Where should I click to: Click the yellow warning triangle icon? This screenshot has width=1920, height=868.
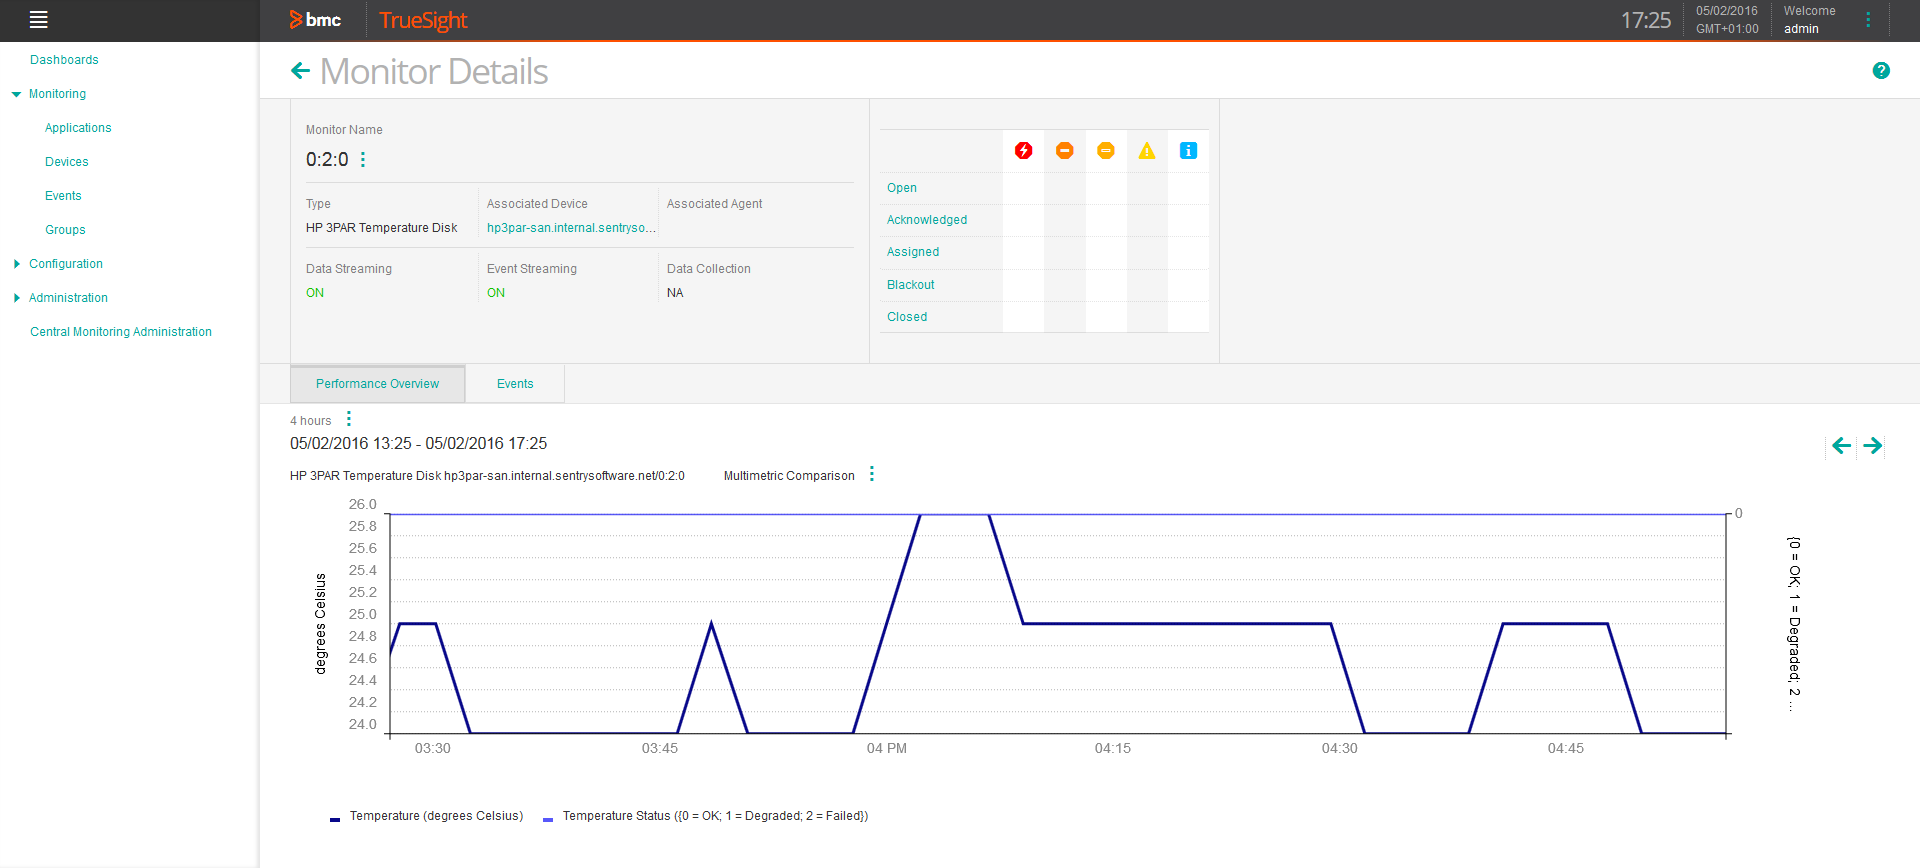[x=1147, y=151]
